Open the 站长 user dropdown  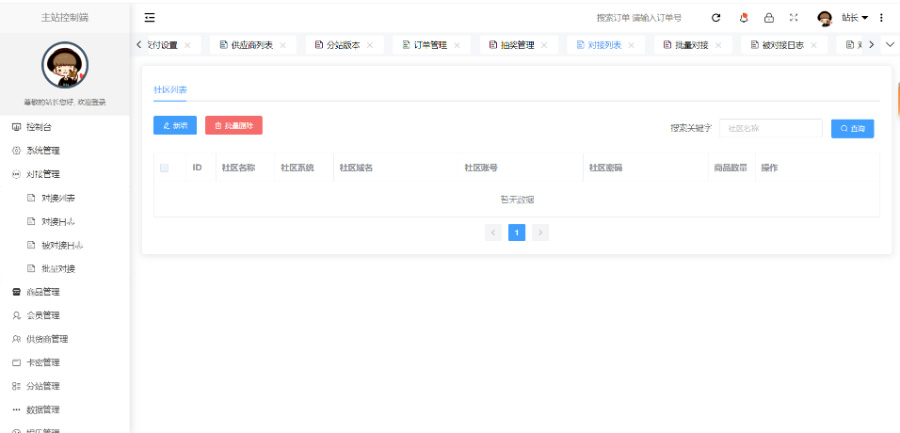[x=853, y=17]
